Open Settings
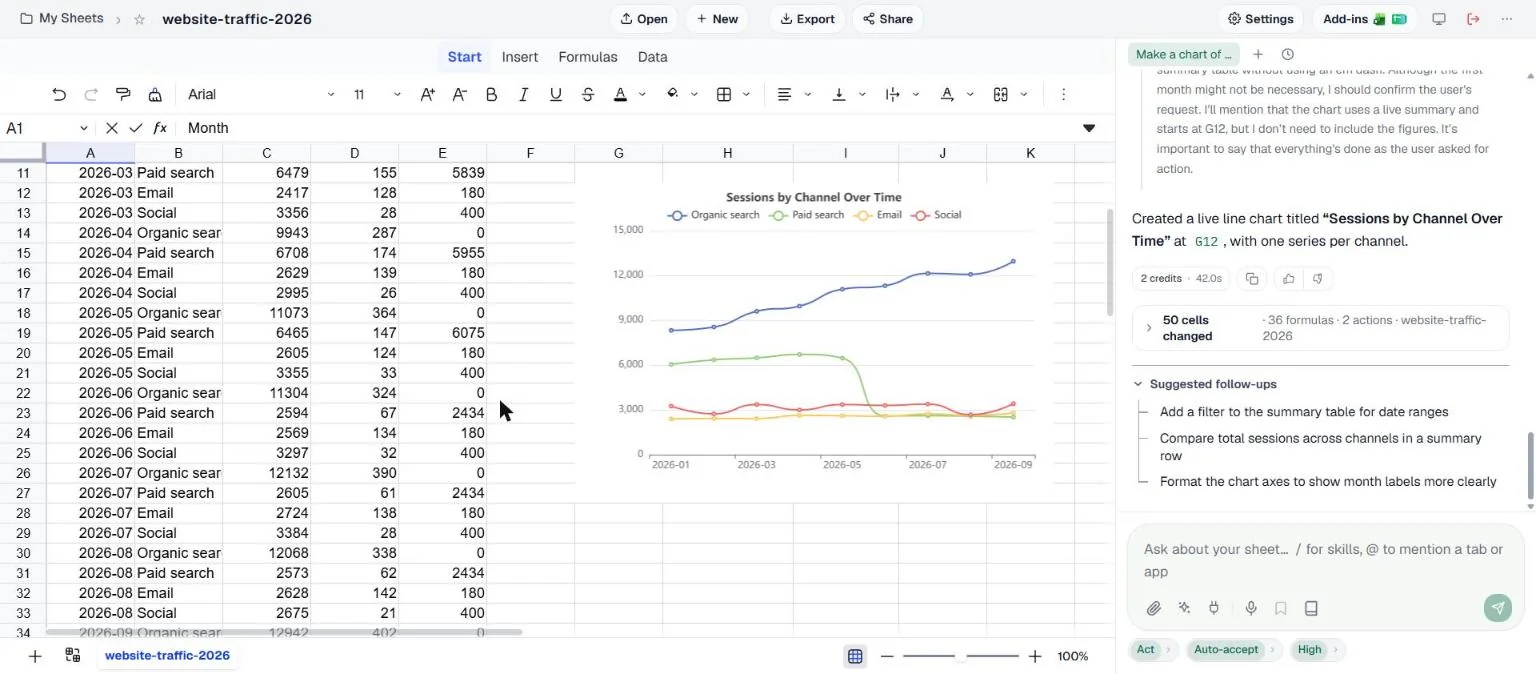1536x674 pixels. [x=1260, y=19]
